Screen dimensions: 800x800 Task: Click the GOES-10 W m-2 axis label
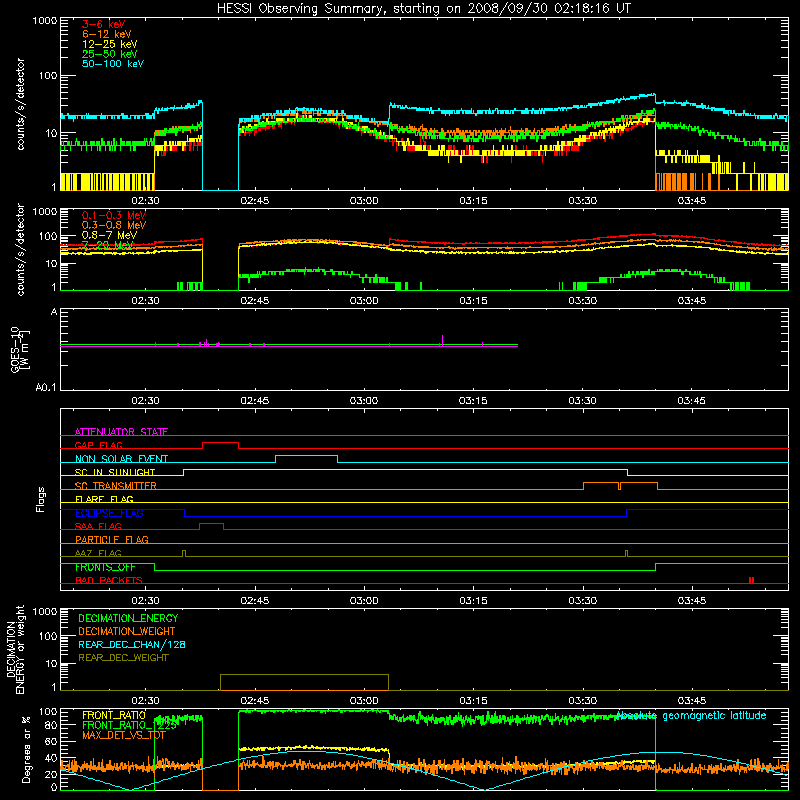click(x=20, y=349)
